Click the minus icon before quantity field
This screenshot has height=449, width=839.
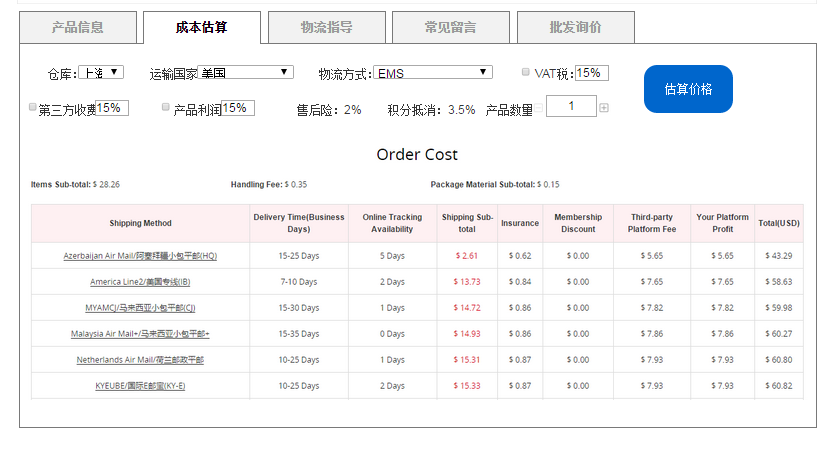click(x=539, y=108)
